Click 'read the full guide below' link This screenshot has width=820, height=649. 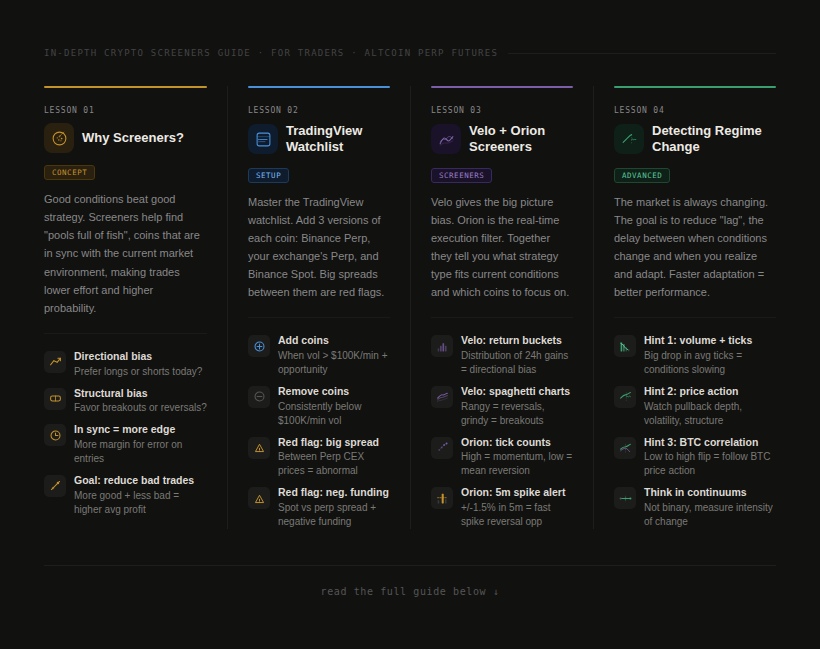[x=410, y=591]
